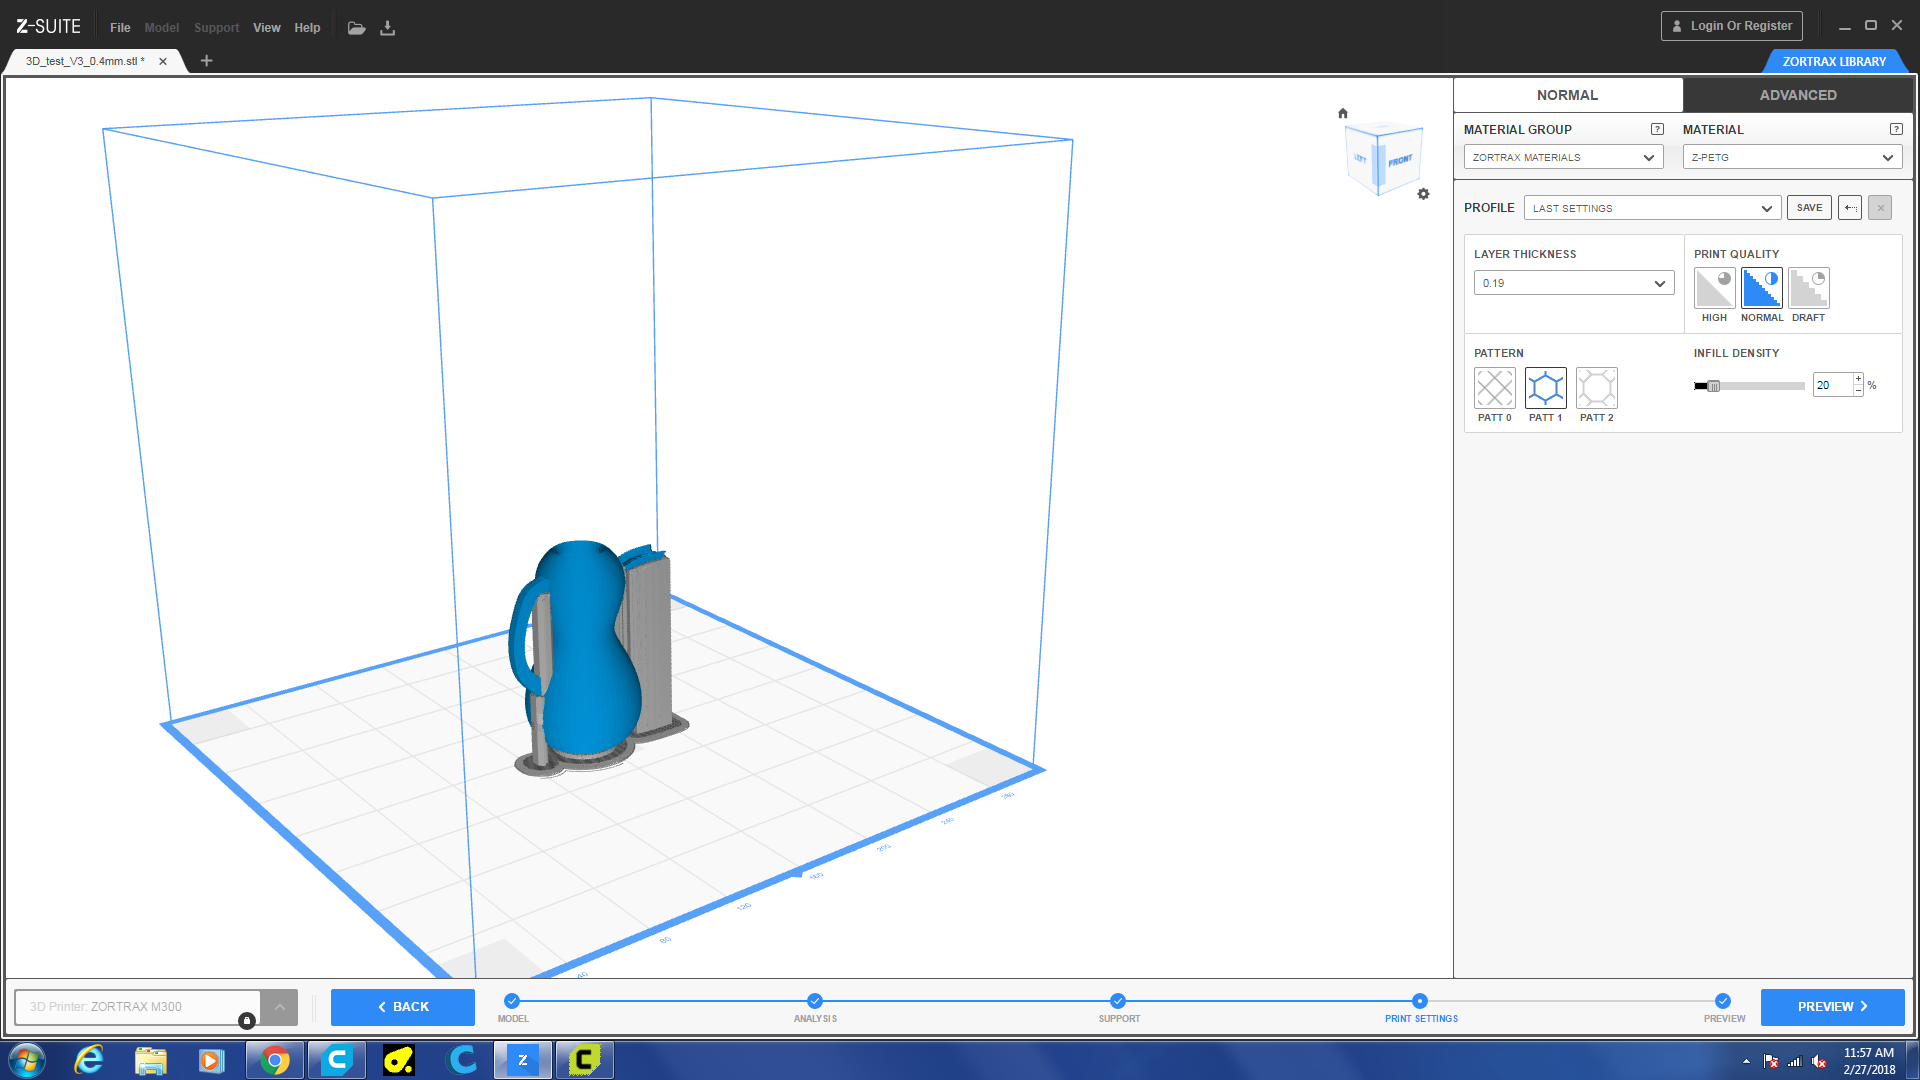Decrease infill density with minus stepper

pos(1858,391)
